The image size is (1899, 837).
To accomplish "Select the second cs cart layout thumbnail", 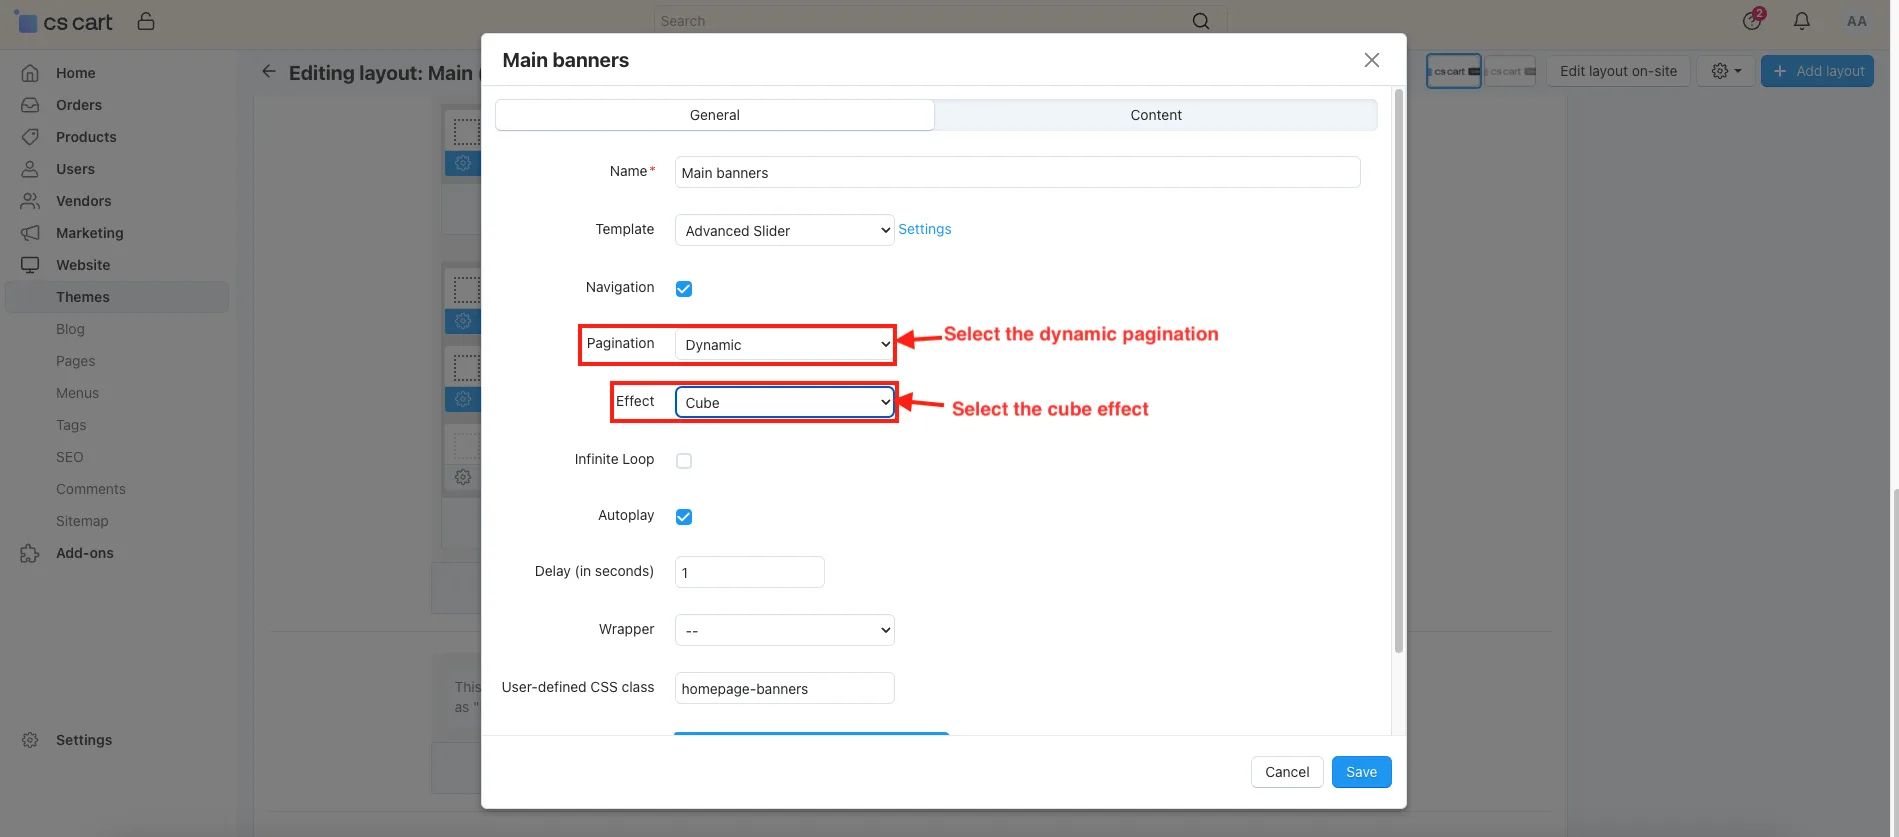I will tap(1510, 71).
